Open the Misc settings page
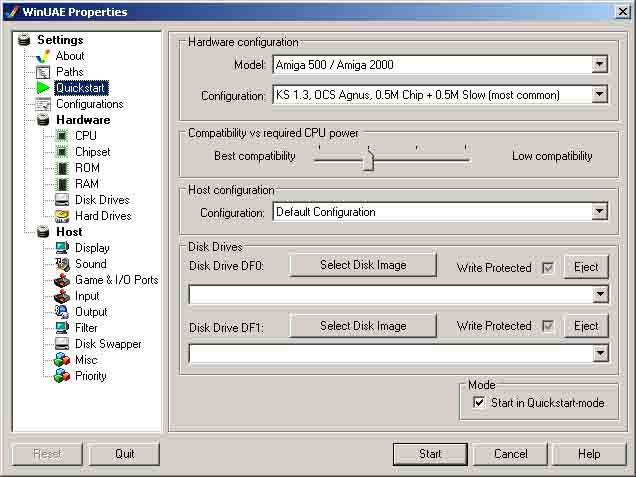 click(x=86, y=360)
